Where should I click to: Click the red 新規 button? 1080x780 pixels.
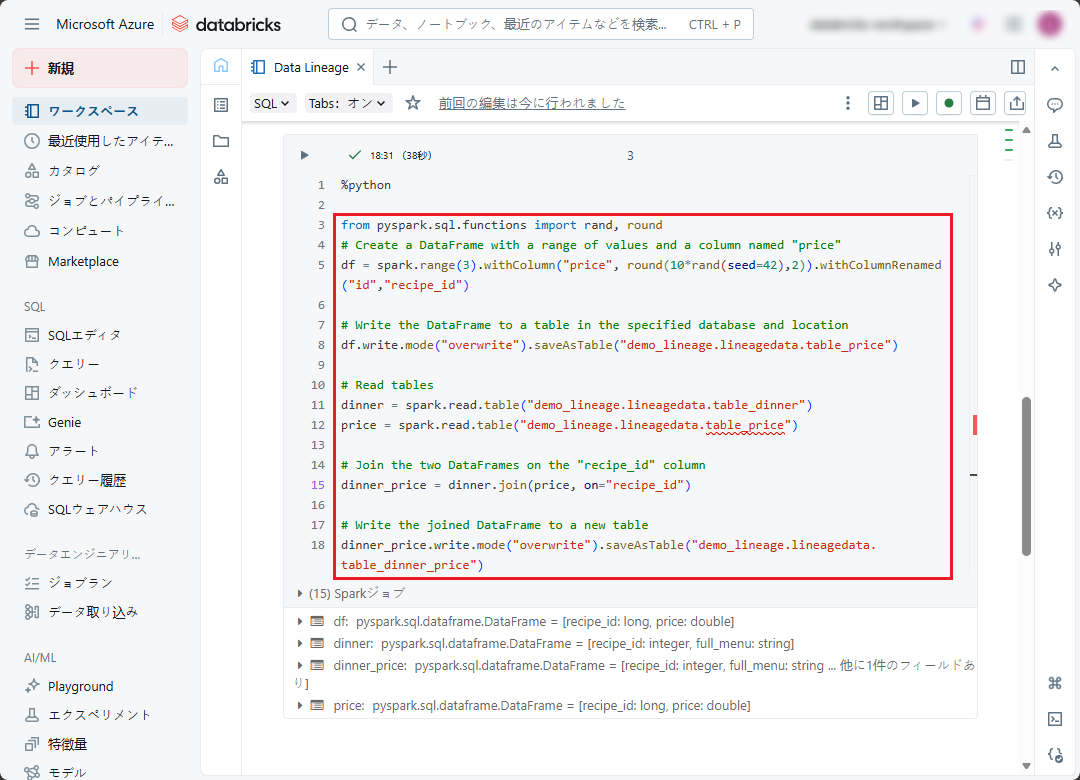click(x=100, y=68)
